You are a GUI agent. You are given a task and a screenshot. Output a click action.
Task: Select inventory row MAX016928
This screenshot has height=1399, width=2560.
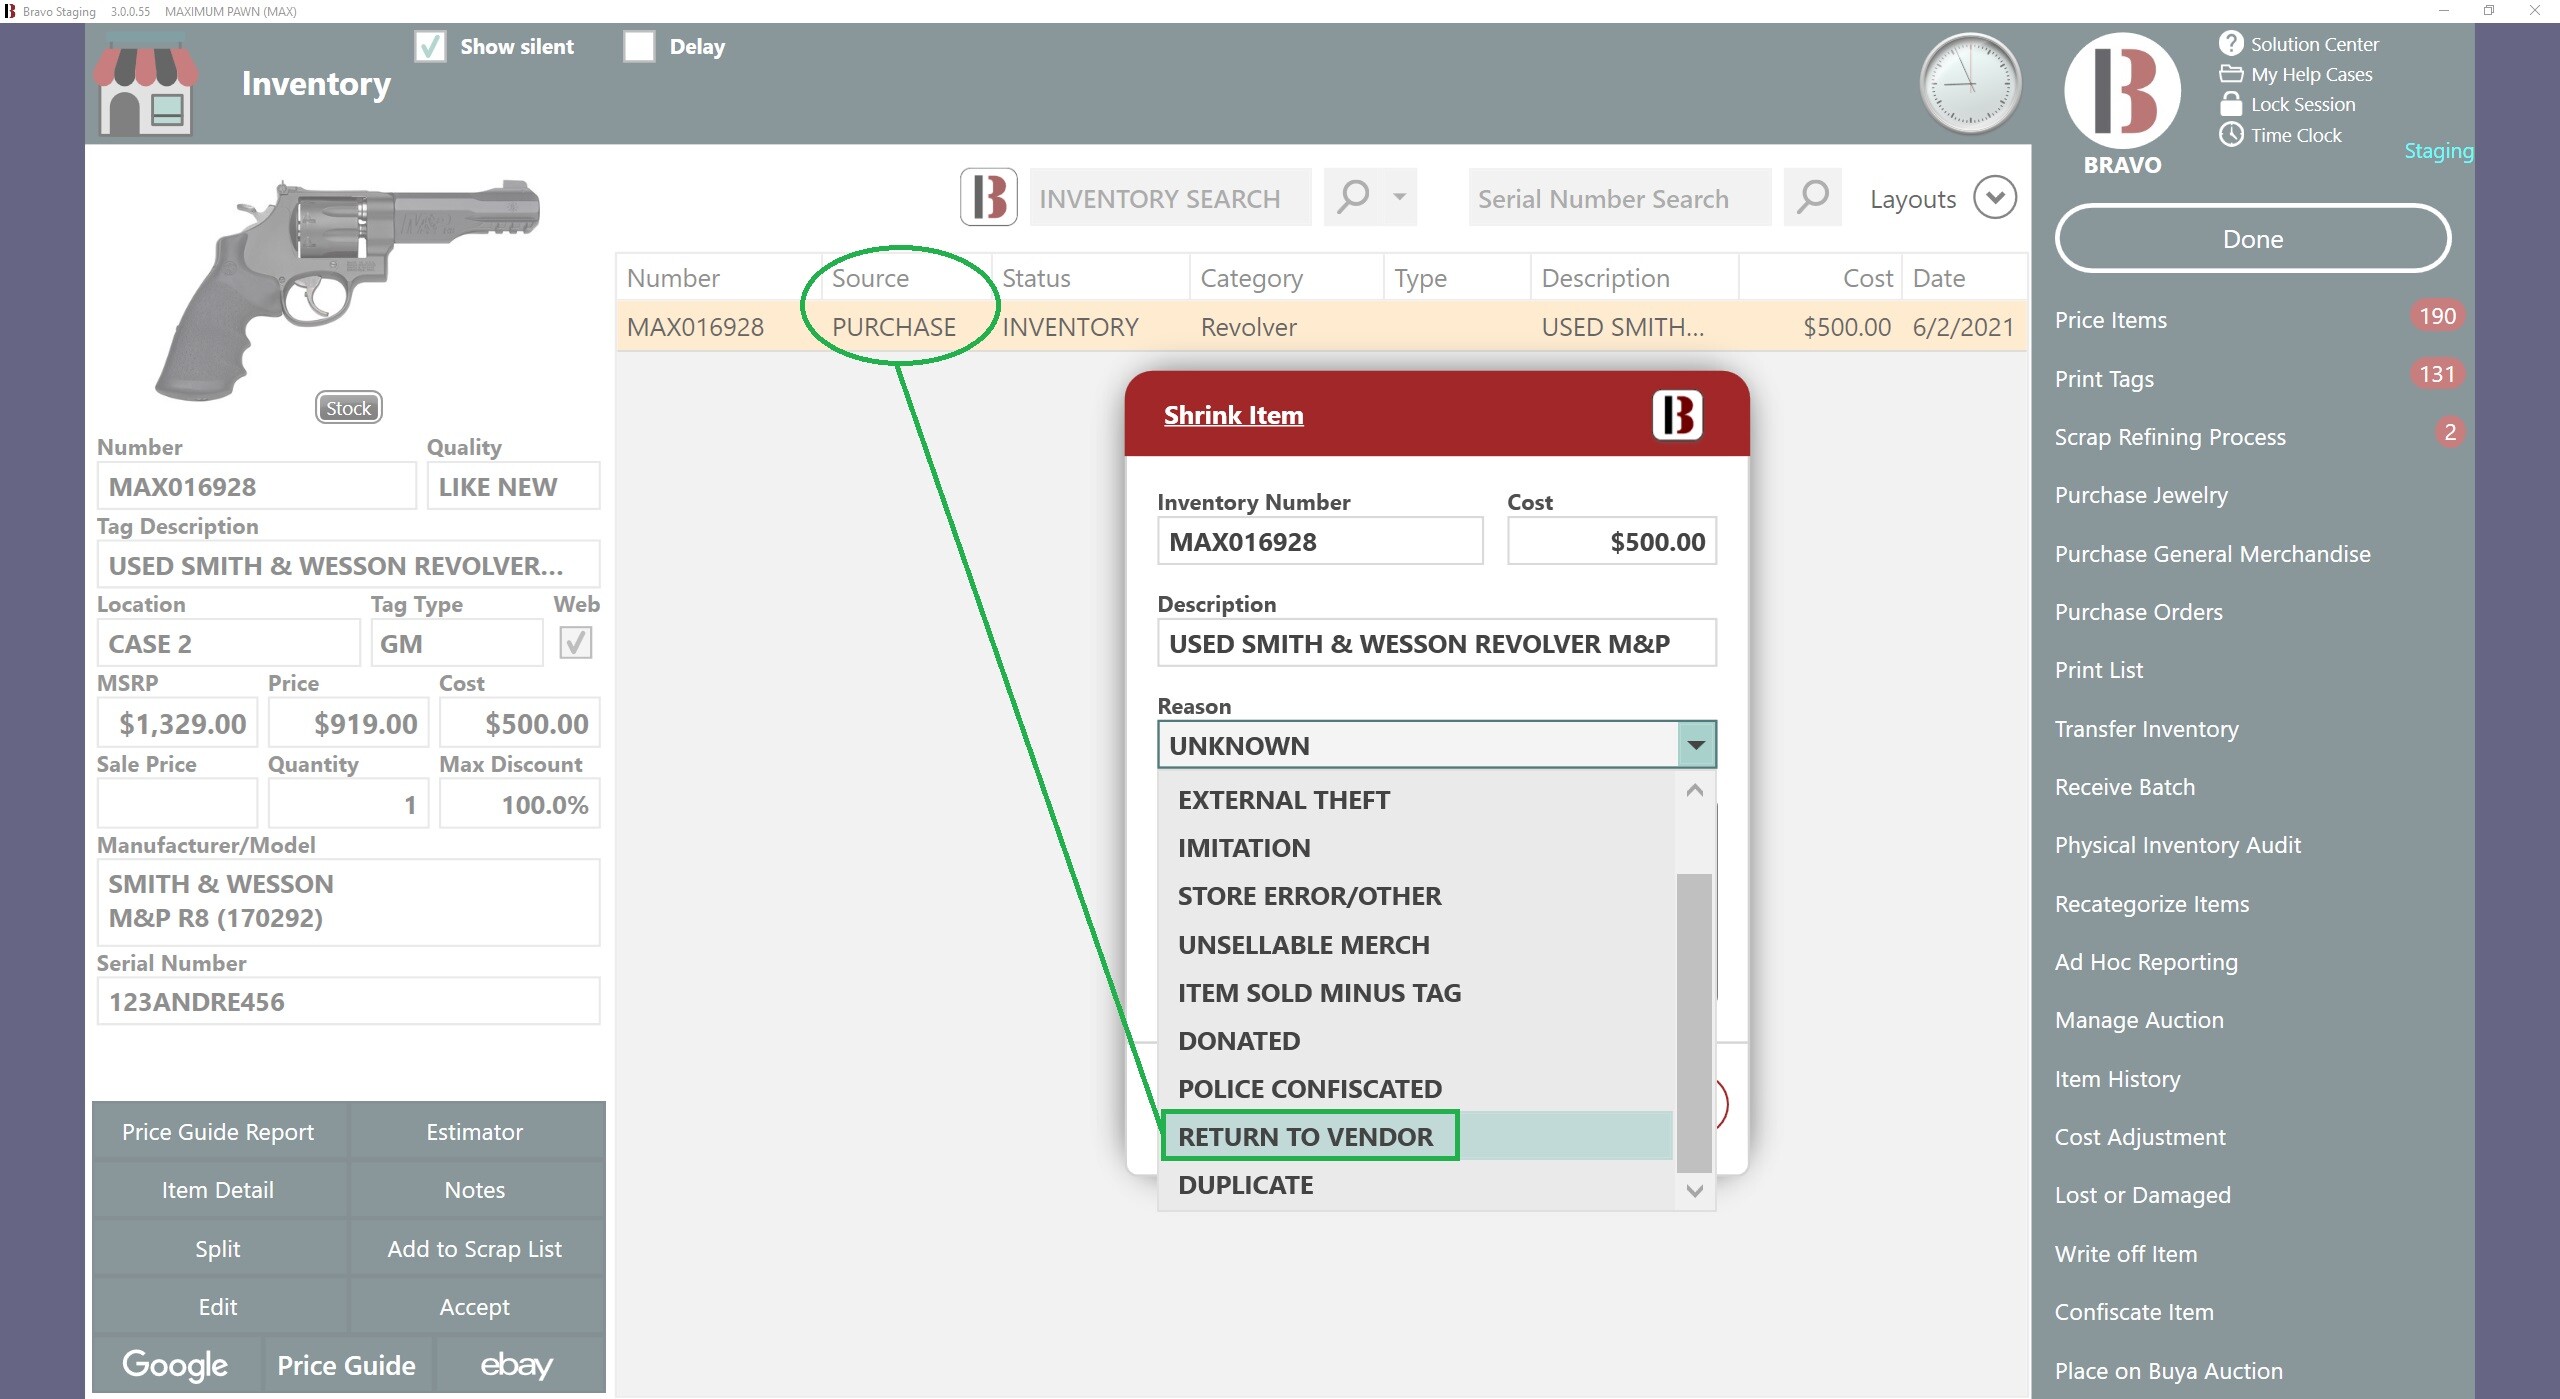[x=1321, y=327]
